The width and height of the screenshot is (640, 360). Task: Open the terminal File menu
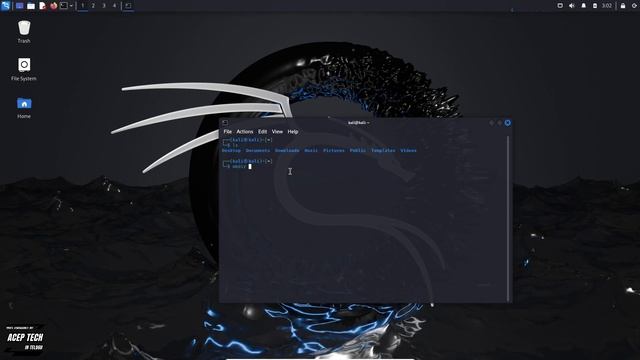pyautogui.click(x=227, y=132)
